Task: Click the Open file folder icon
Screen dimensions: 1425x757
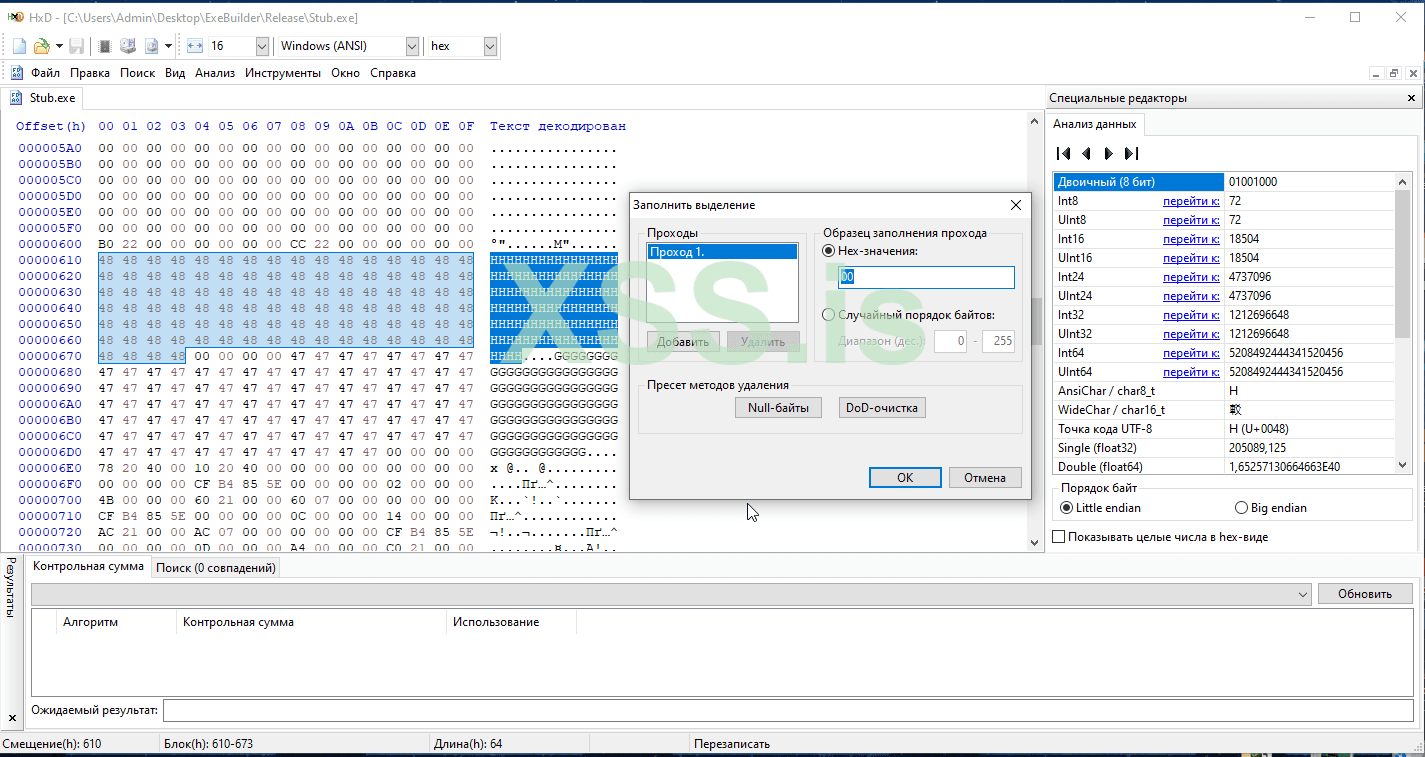Action: tap(42, 46)
